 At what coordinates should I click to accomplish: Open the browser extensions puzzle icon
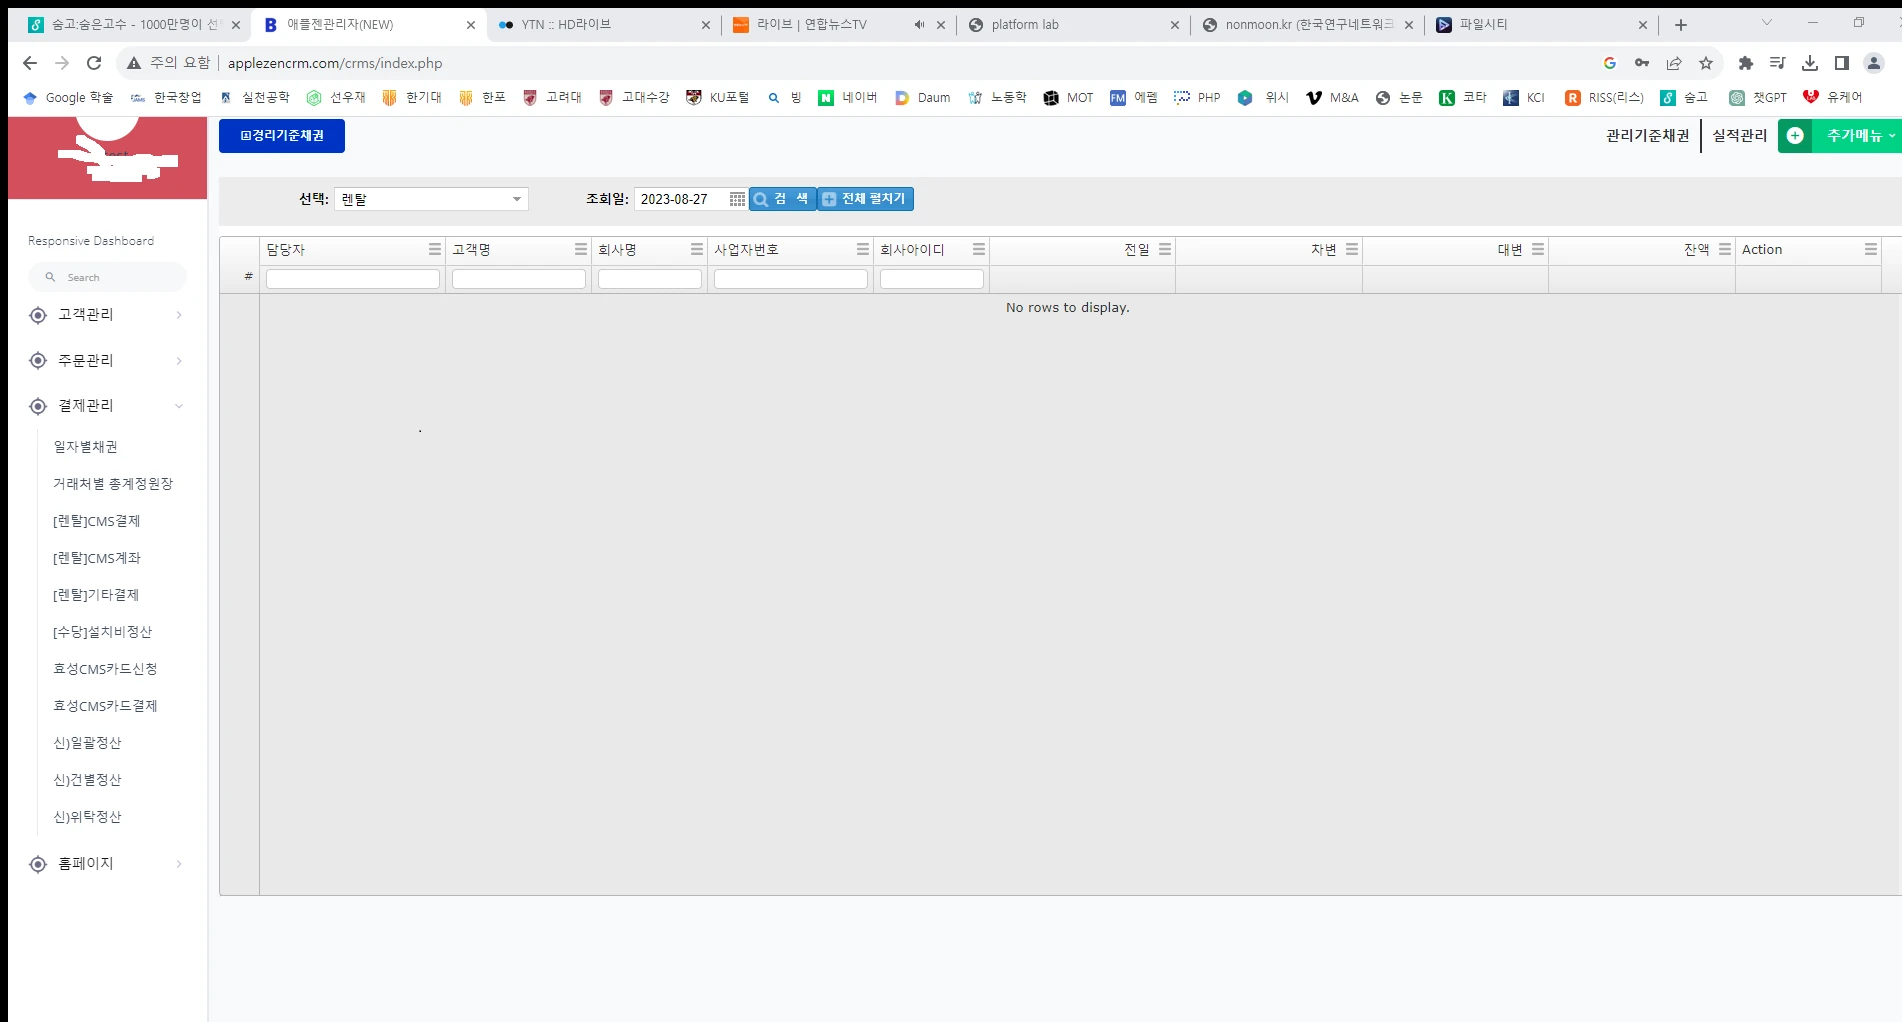tap(1746, 63)
